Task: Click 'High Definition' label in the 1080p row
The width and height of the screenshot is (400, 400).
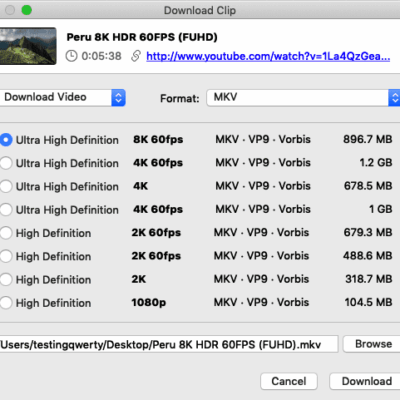Action: 53,303
